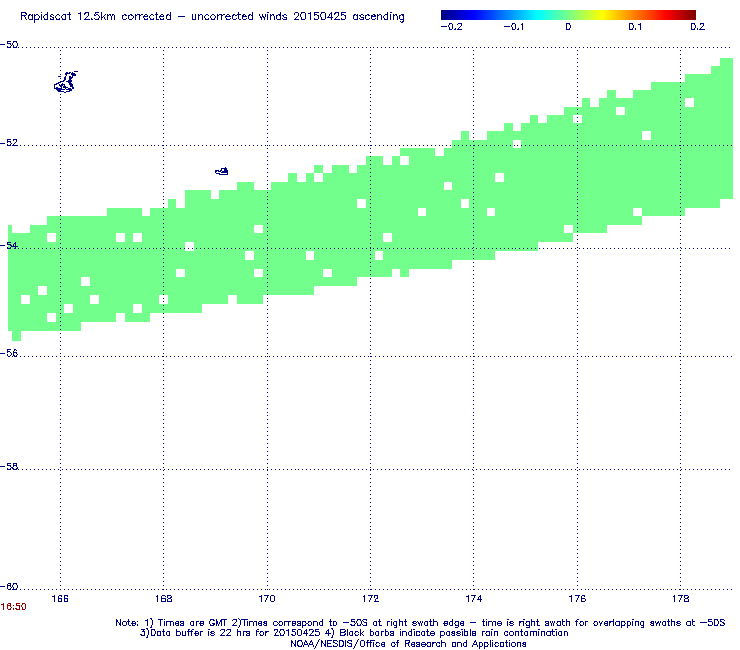
Task: Click the NOAA/NESDIS credit line
Action: 408,644
